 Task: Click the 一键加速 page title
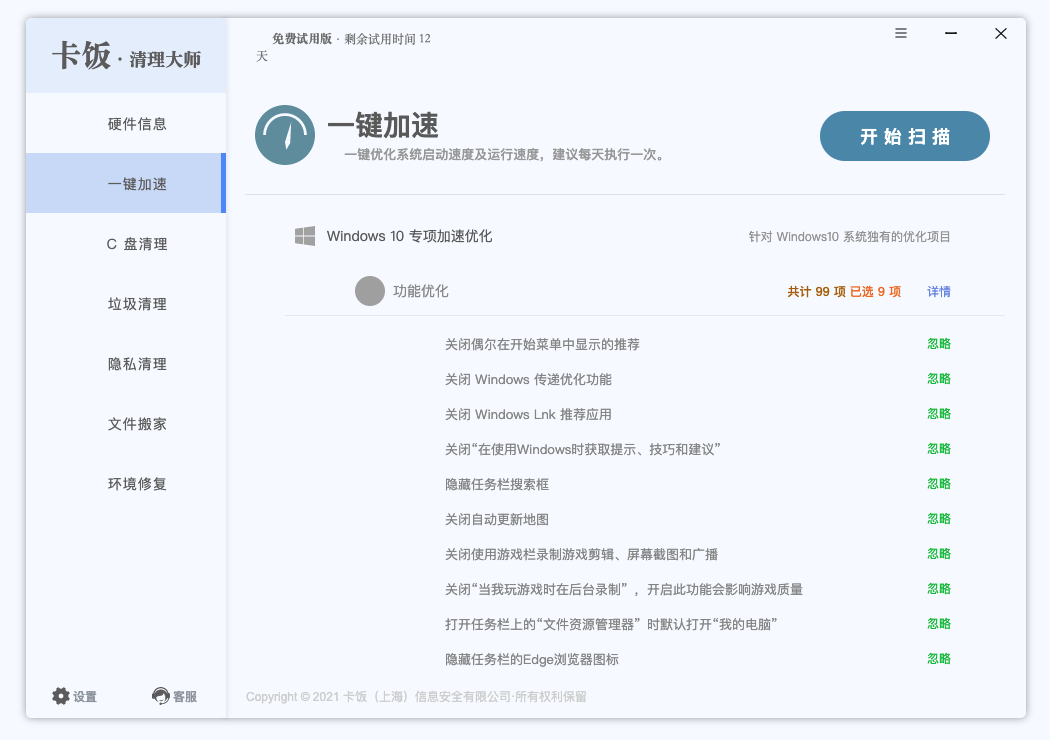(x=383, y=125)
